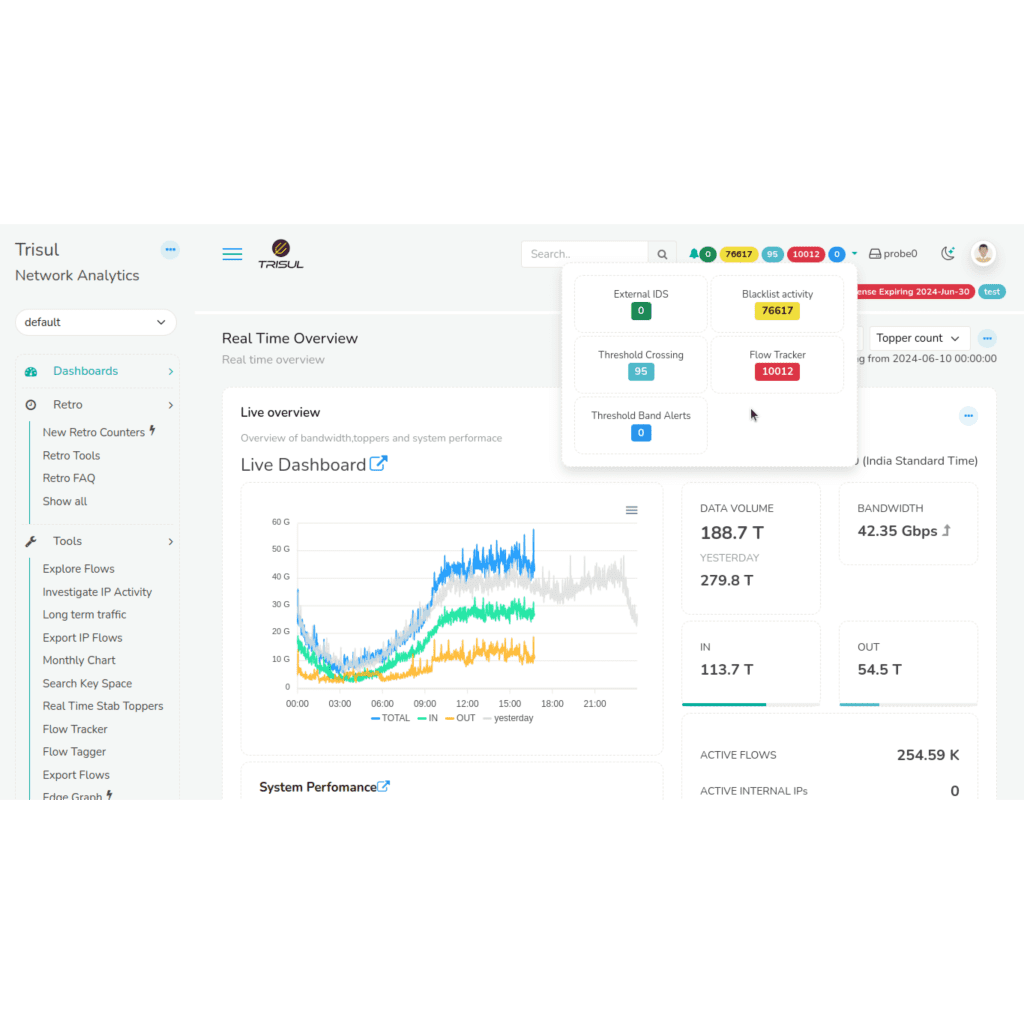Viewport: 1024px width, 1024px height.
Task: Open Real Time Stab Toppers
Action: [x=103, y=706]
